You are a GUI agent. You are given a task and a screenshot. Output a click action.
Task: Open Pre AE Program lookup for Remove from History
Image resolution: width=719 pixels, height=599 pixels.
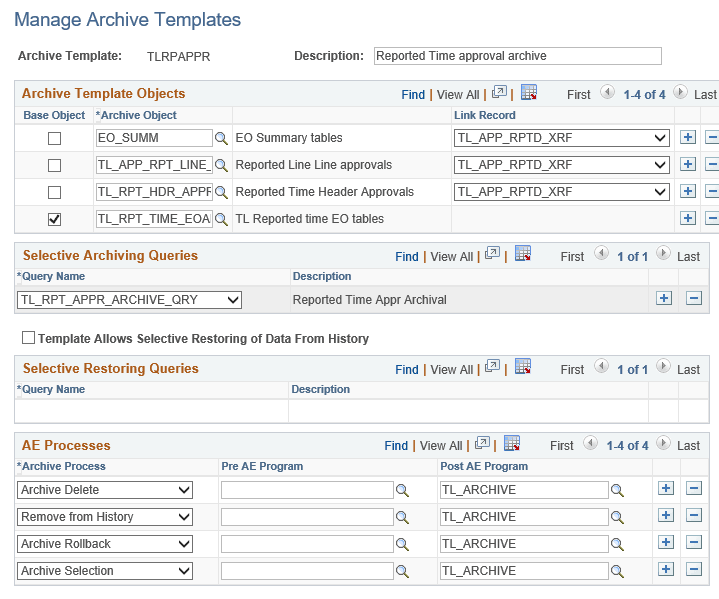click(x=402, y=517)
